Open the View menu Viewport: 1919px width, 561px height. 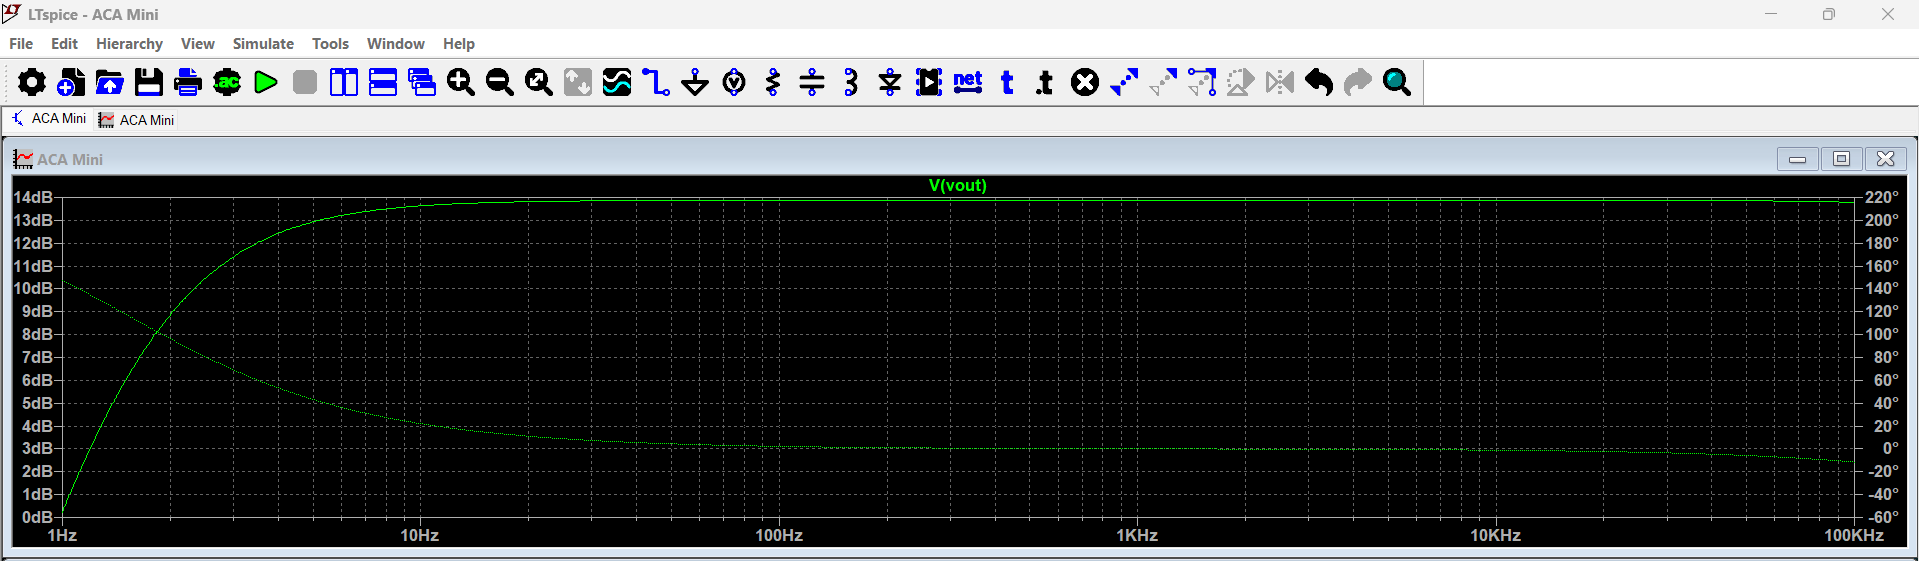click(198, 44)
